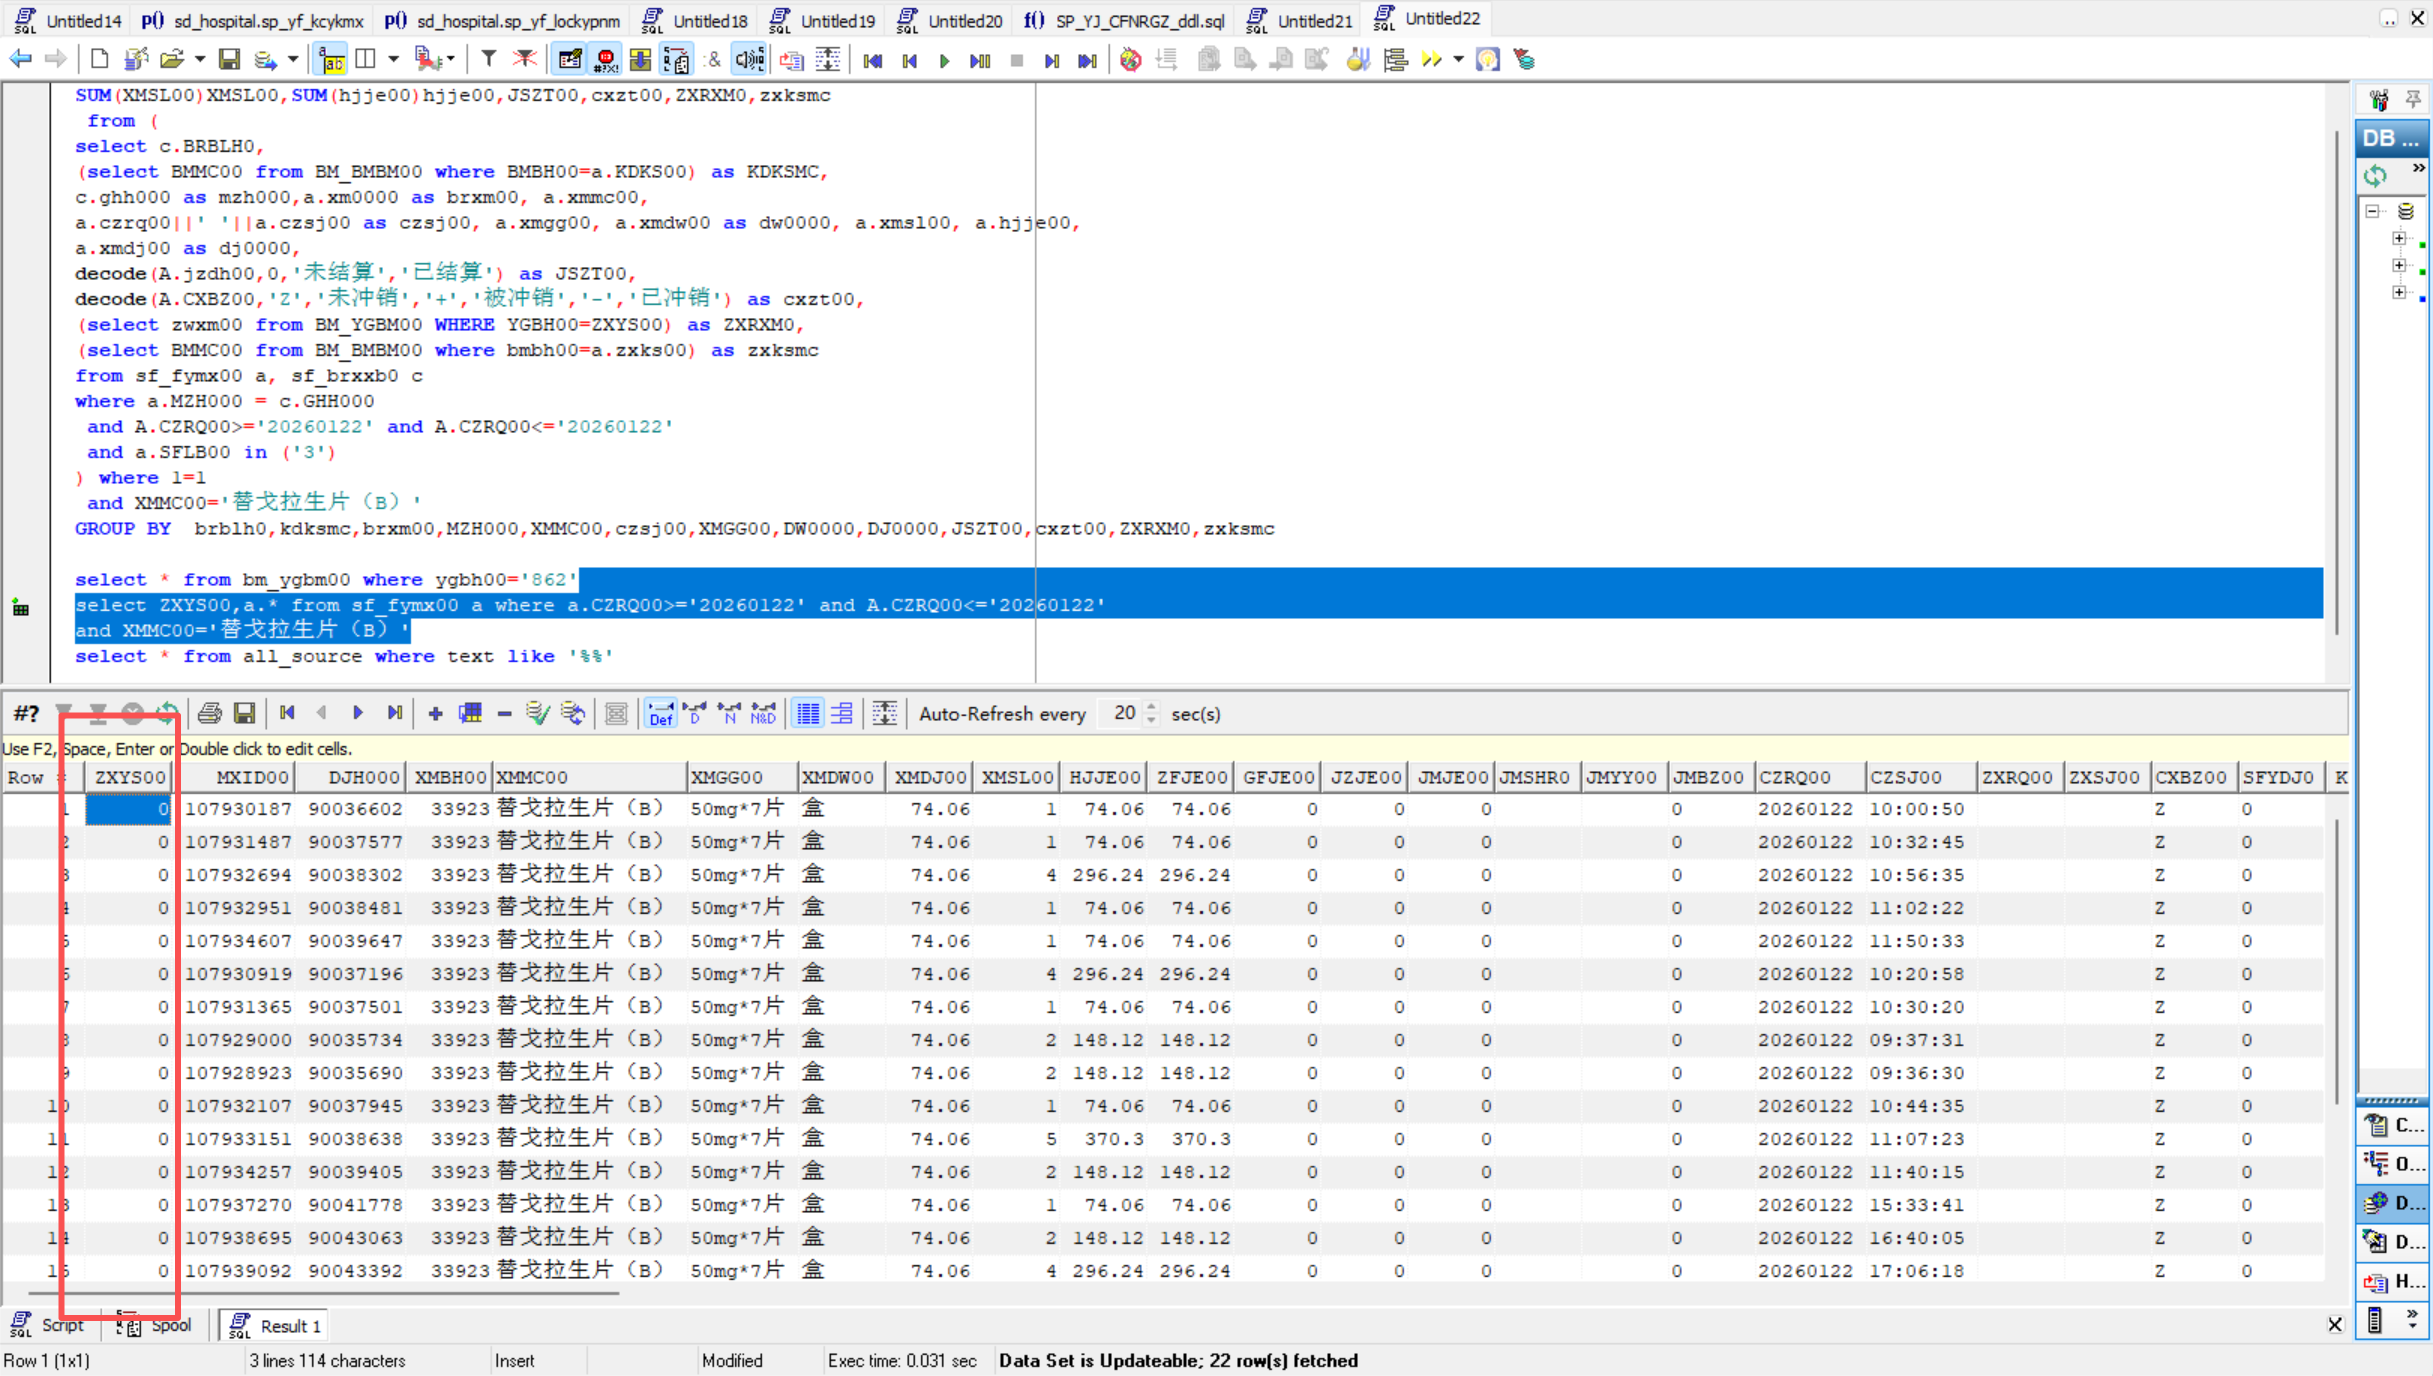Viewport: 2433px width, 1376px height.
Task: Toggle the Def default column widths button
Action: pyautogui.click(x=660, y=713)
